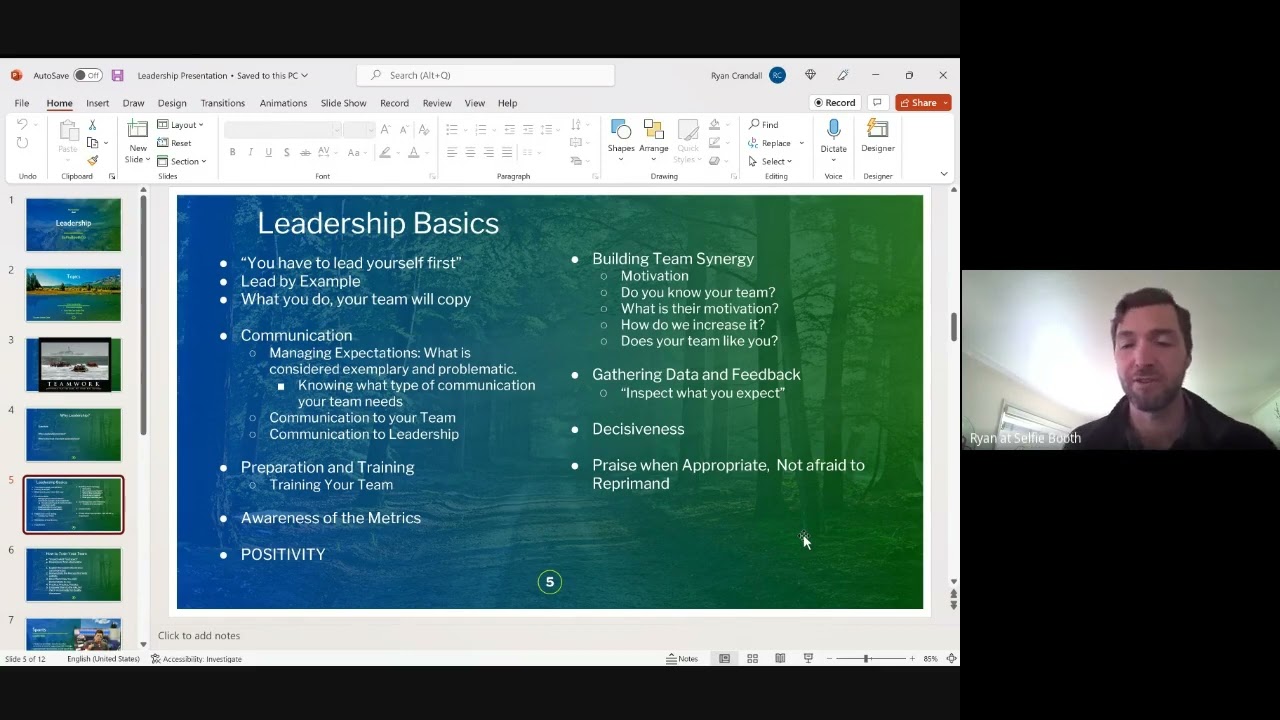Click the Copy icon in Clipboard group
The width and height of the screenshot is (1280, 720).
click(92, 143)
